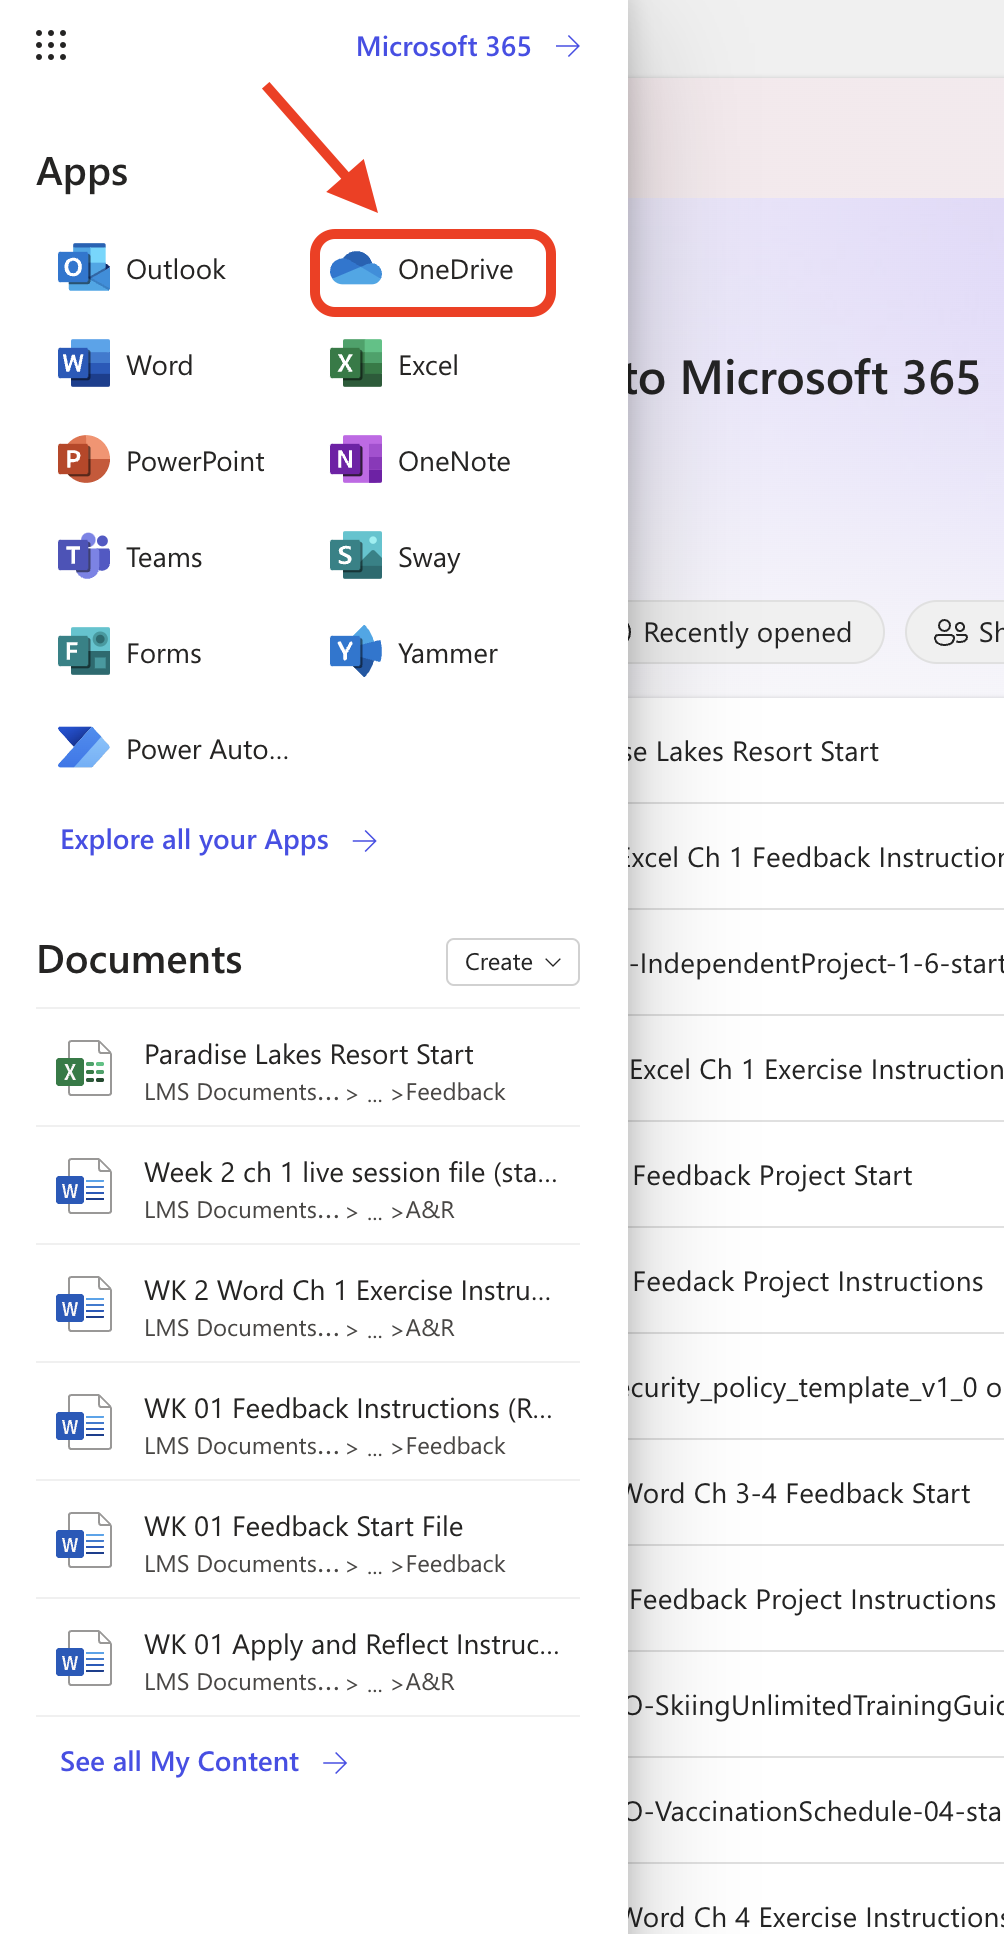
Task: Open the Word app
Action: click(126, 366)
